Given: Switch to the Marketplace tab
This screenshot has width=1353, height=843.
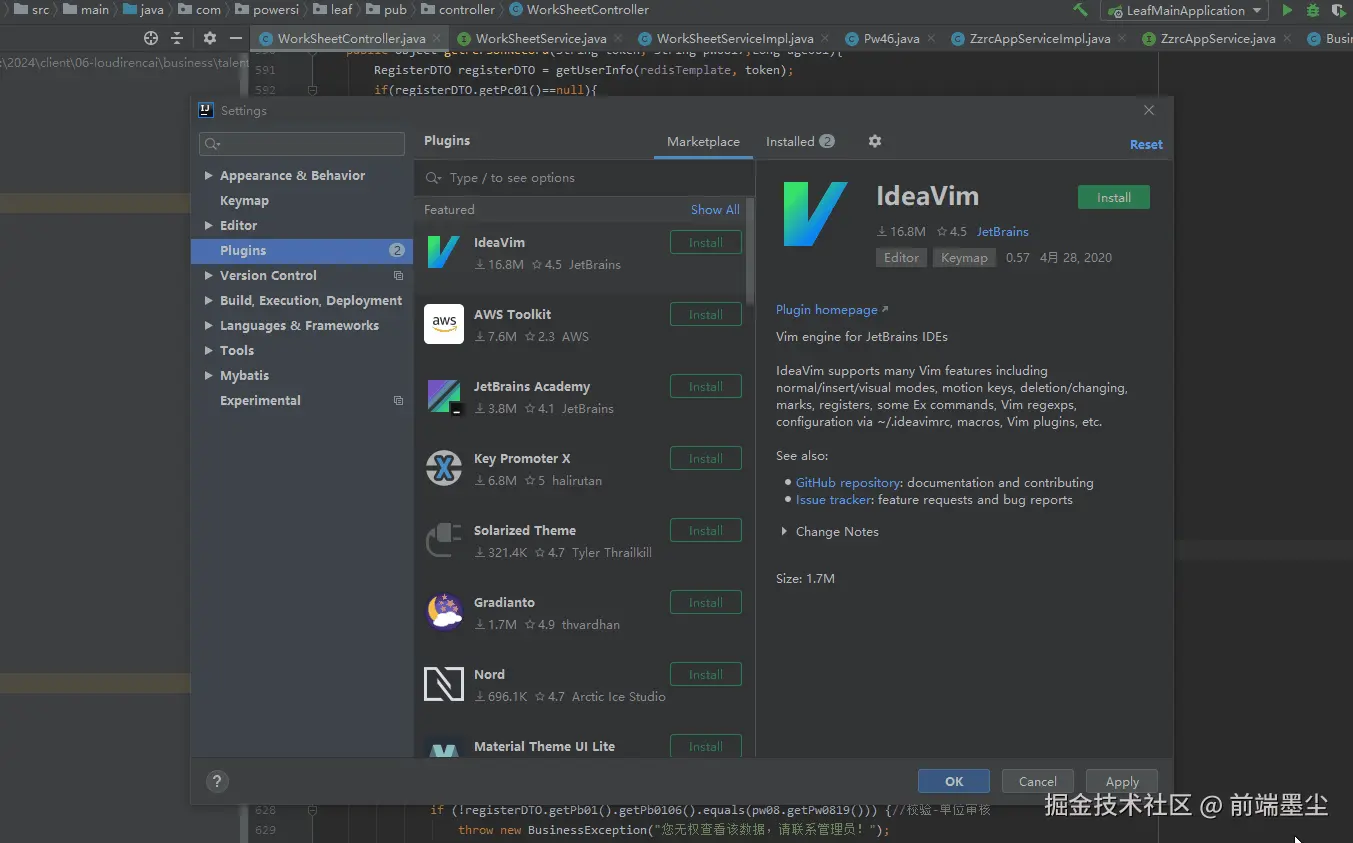Looking at the screenshot, I should point(703,142).
